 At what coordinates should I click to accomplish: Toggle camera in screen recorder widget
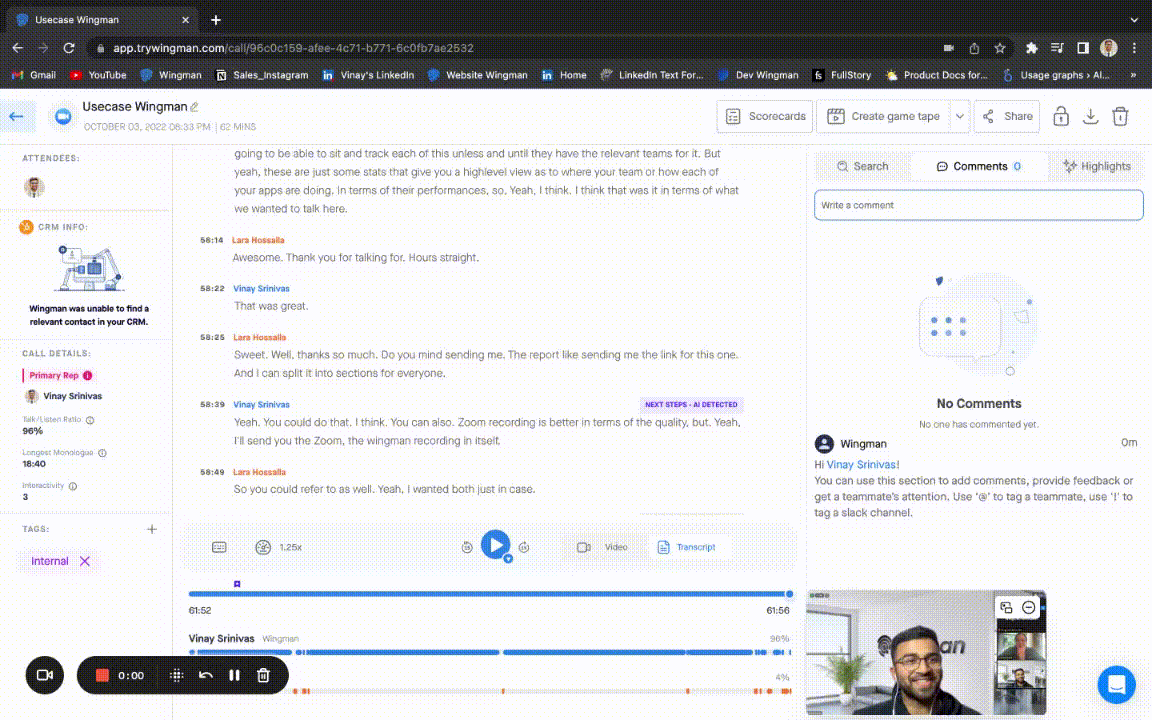pos(45,675)
